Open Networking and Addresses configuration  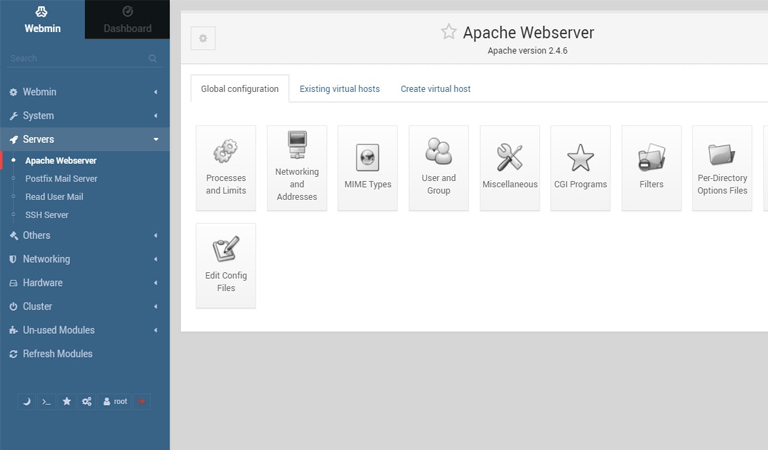coord(297,168)
